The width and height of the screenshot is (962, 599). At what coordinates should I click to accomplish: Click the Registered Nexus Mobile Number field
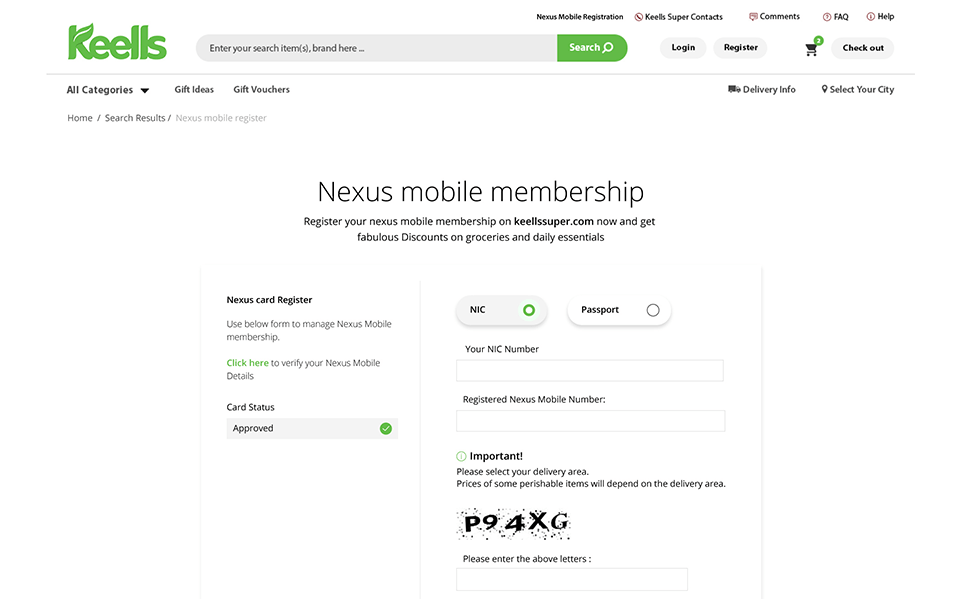coord(589,421)
